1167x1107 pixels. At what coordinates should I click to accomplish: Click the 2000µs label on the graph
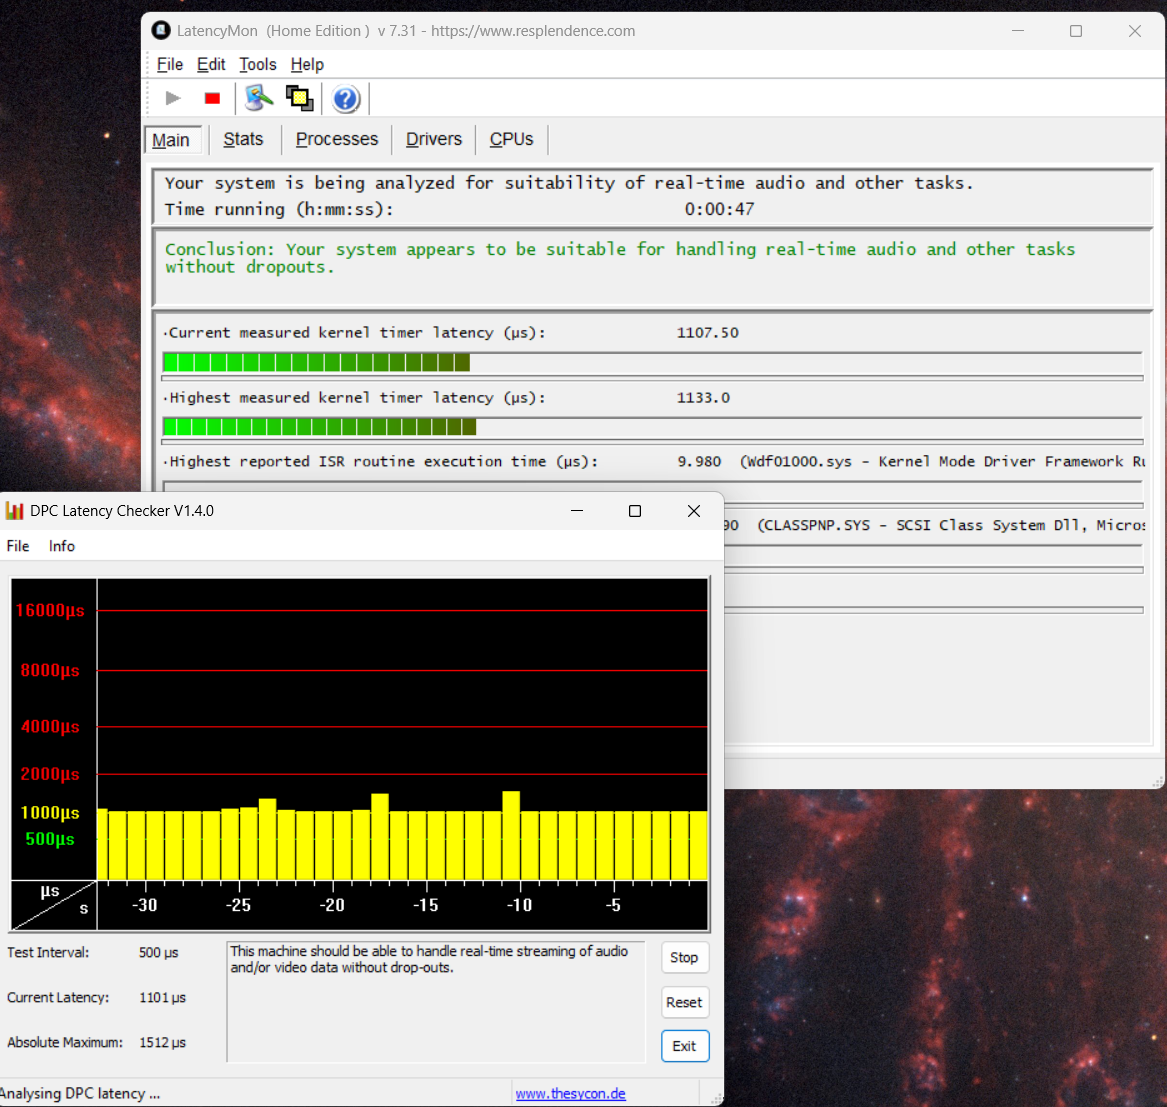50,774
